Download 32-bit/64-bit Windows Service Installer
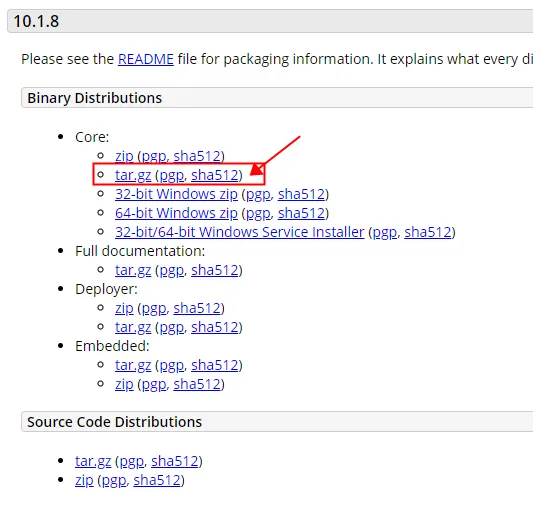533x506 pixels. (240, 232)
